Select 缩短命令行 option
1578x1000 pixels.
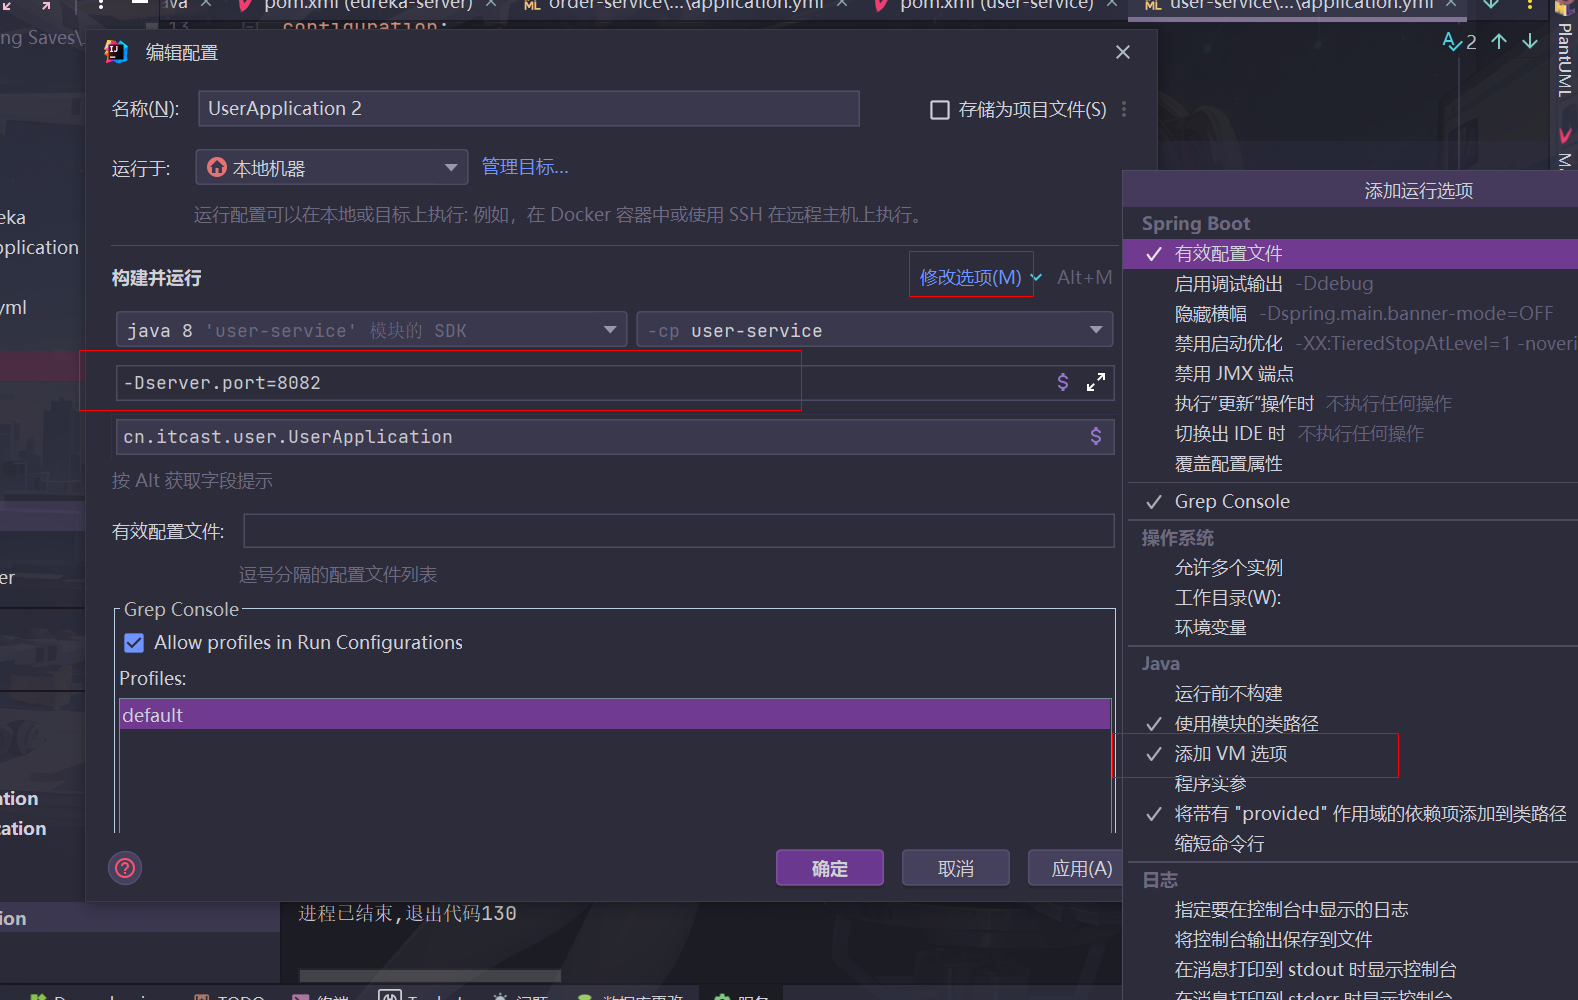(x=1350, y=844)
